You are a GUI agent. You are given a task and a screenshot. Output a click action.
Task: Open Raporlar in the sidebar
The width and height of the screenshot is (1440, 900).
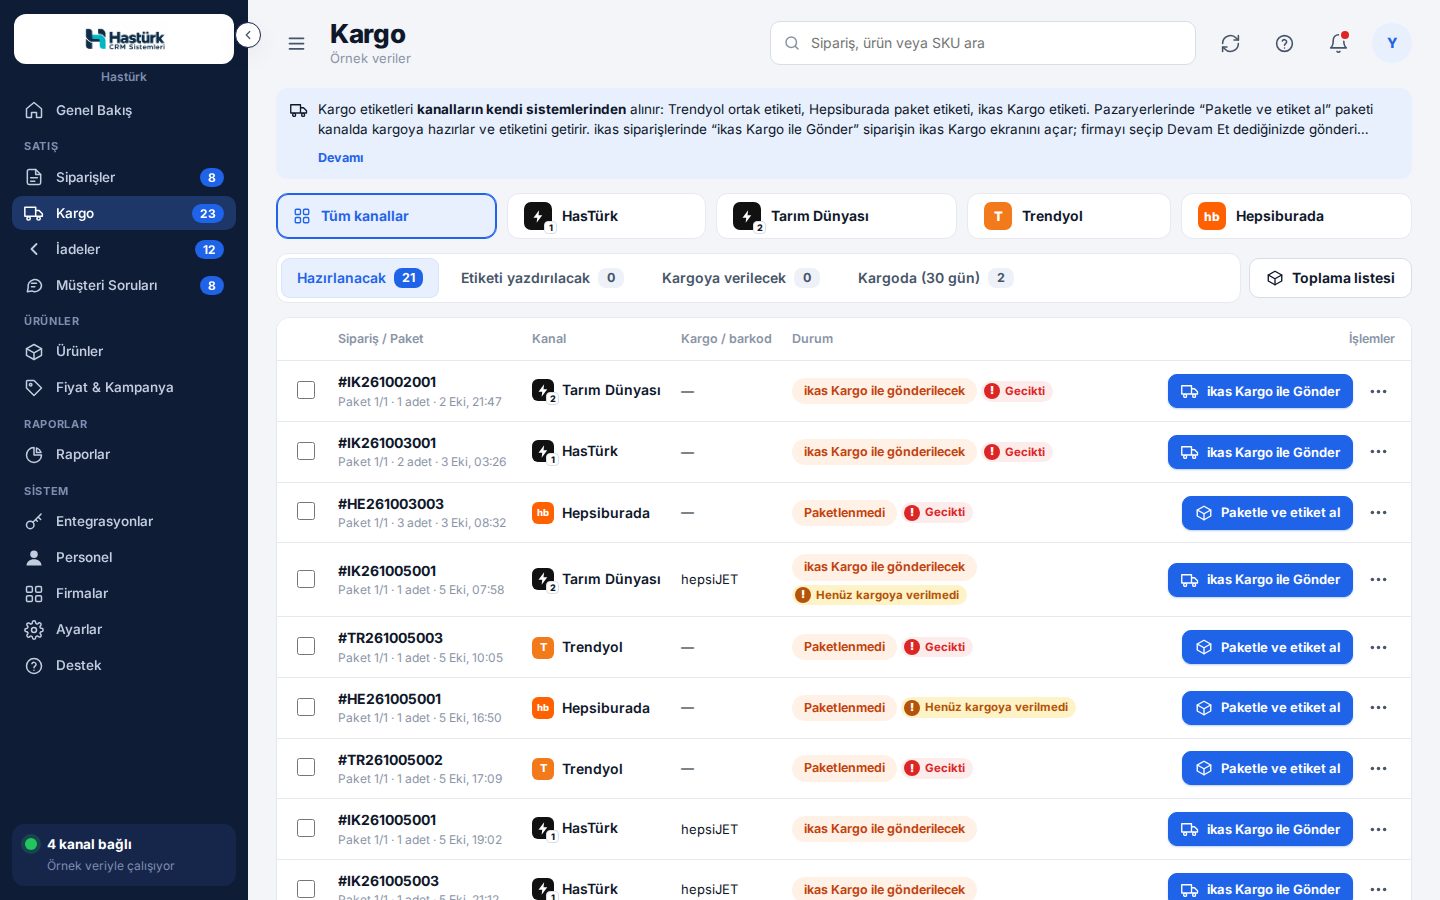click(124, 454)
